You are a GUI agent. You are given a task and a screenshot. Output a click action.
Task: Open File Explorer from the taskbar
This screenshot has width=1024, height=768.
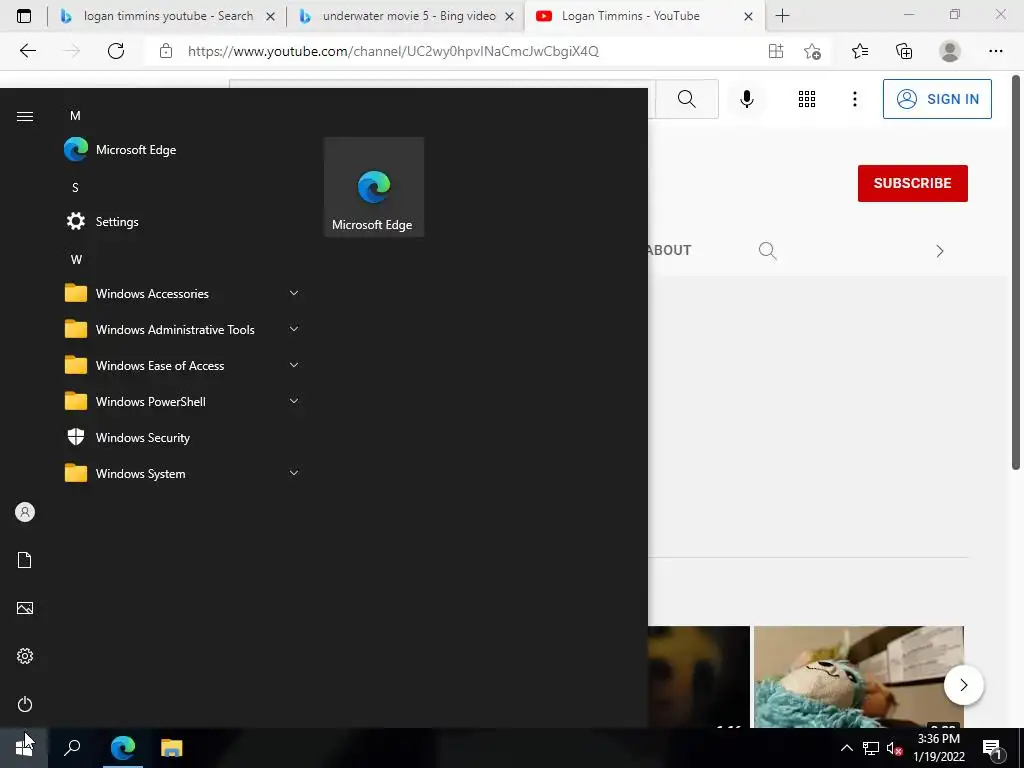[172, 748]
